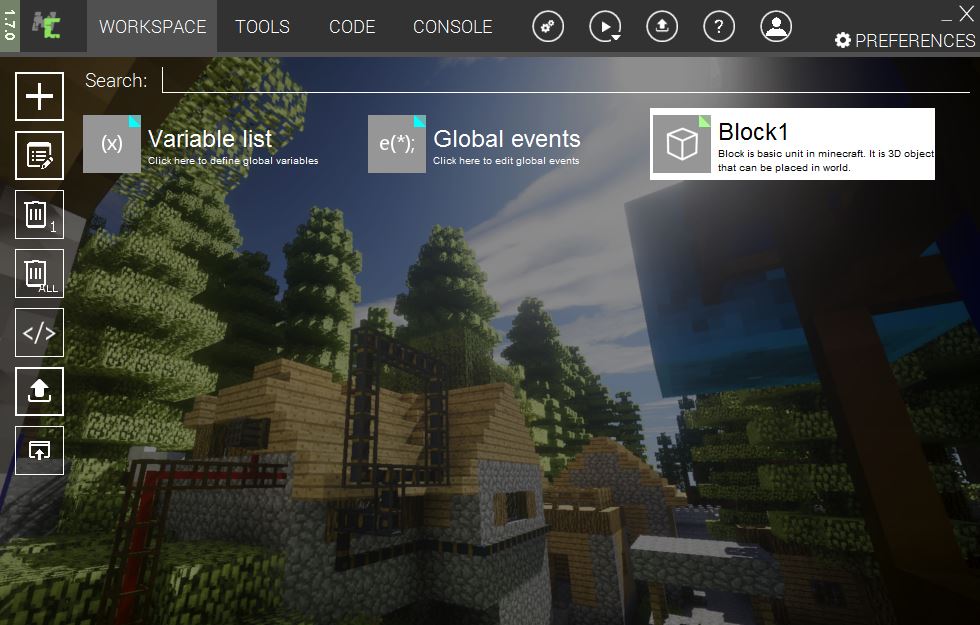Screen dimensions: 980x625
Task: Open help via question mark icon
Action: coord(719,27)
